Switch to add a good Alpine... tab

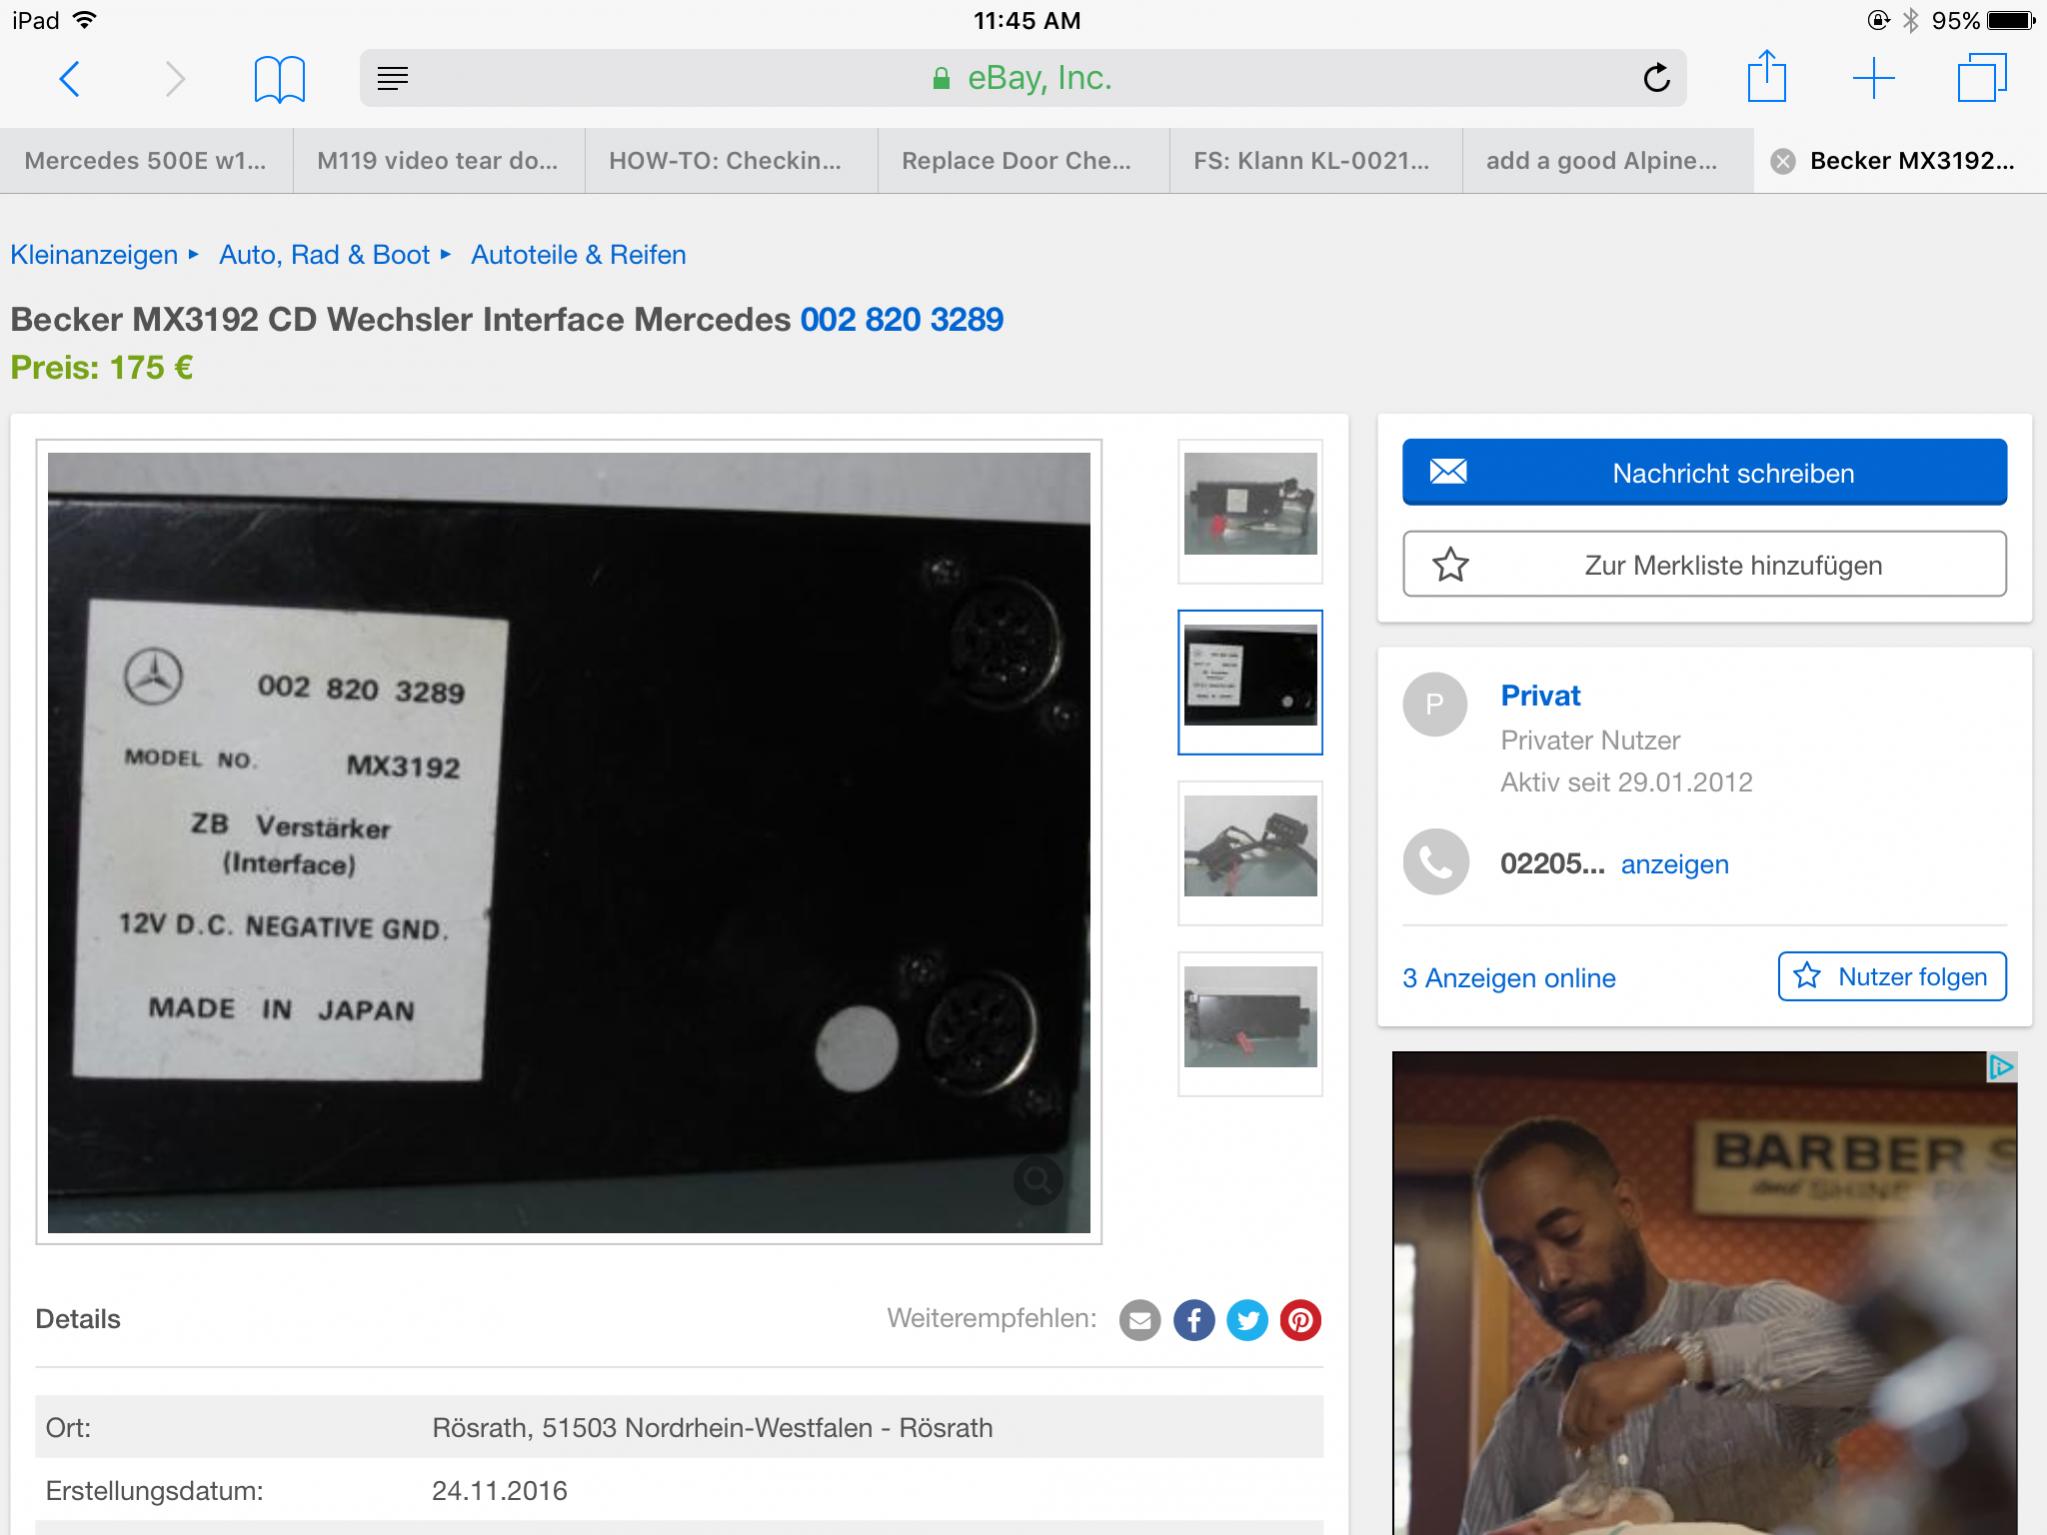[1608, 161]
